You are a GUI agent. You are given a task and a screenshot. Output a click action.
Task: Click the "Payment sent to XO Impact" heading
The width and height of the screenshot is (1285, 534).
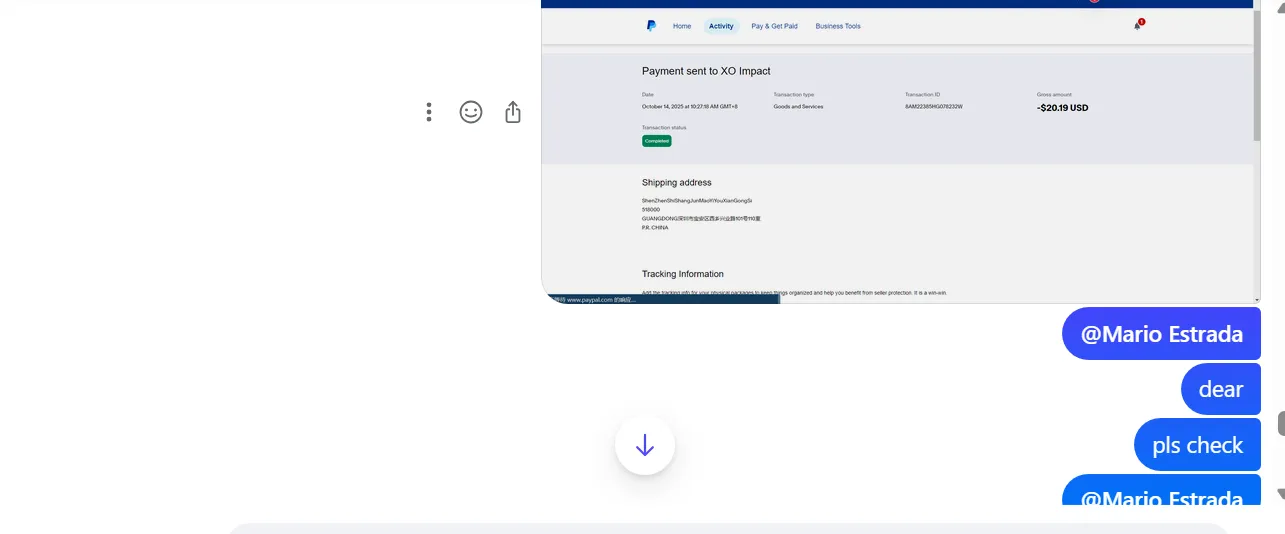pos(706,71)
